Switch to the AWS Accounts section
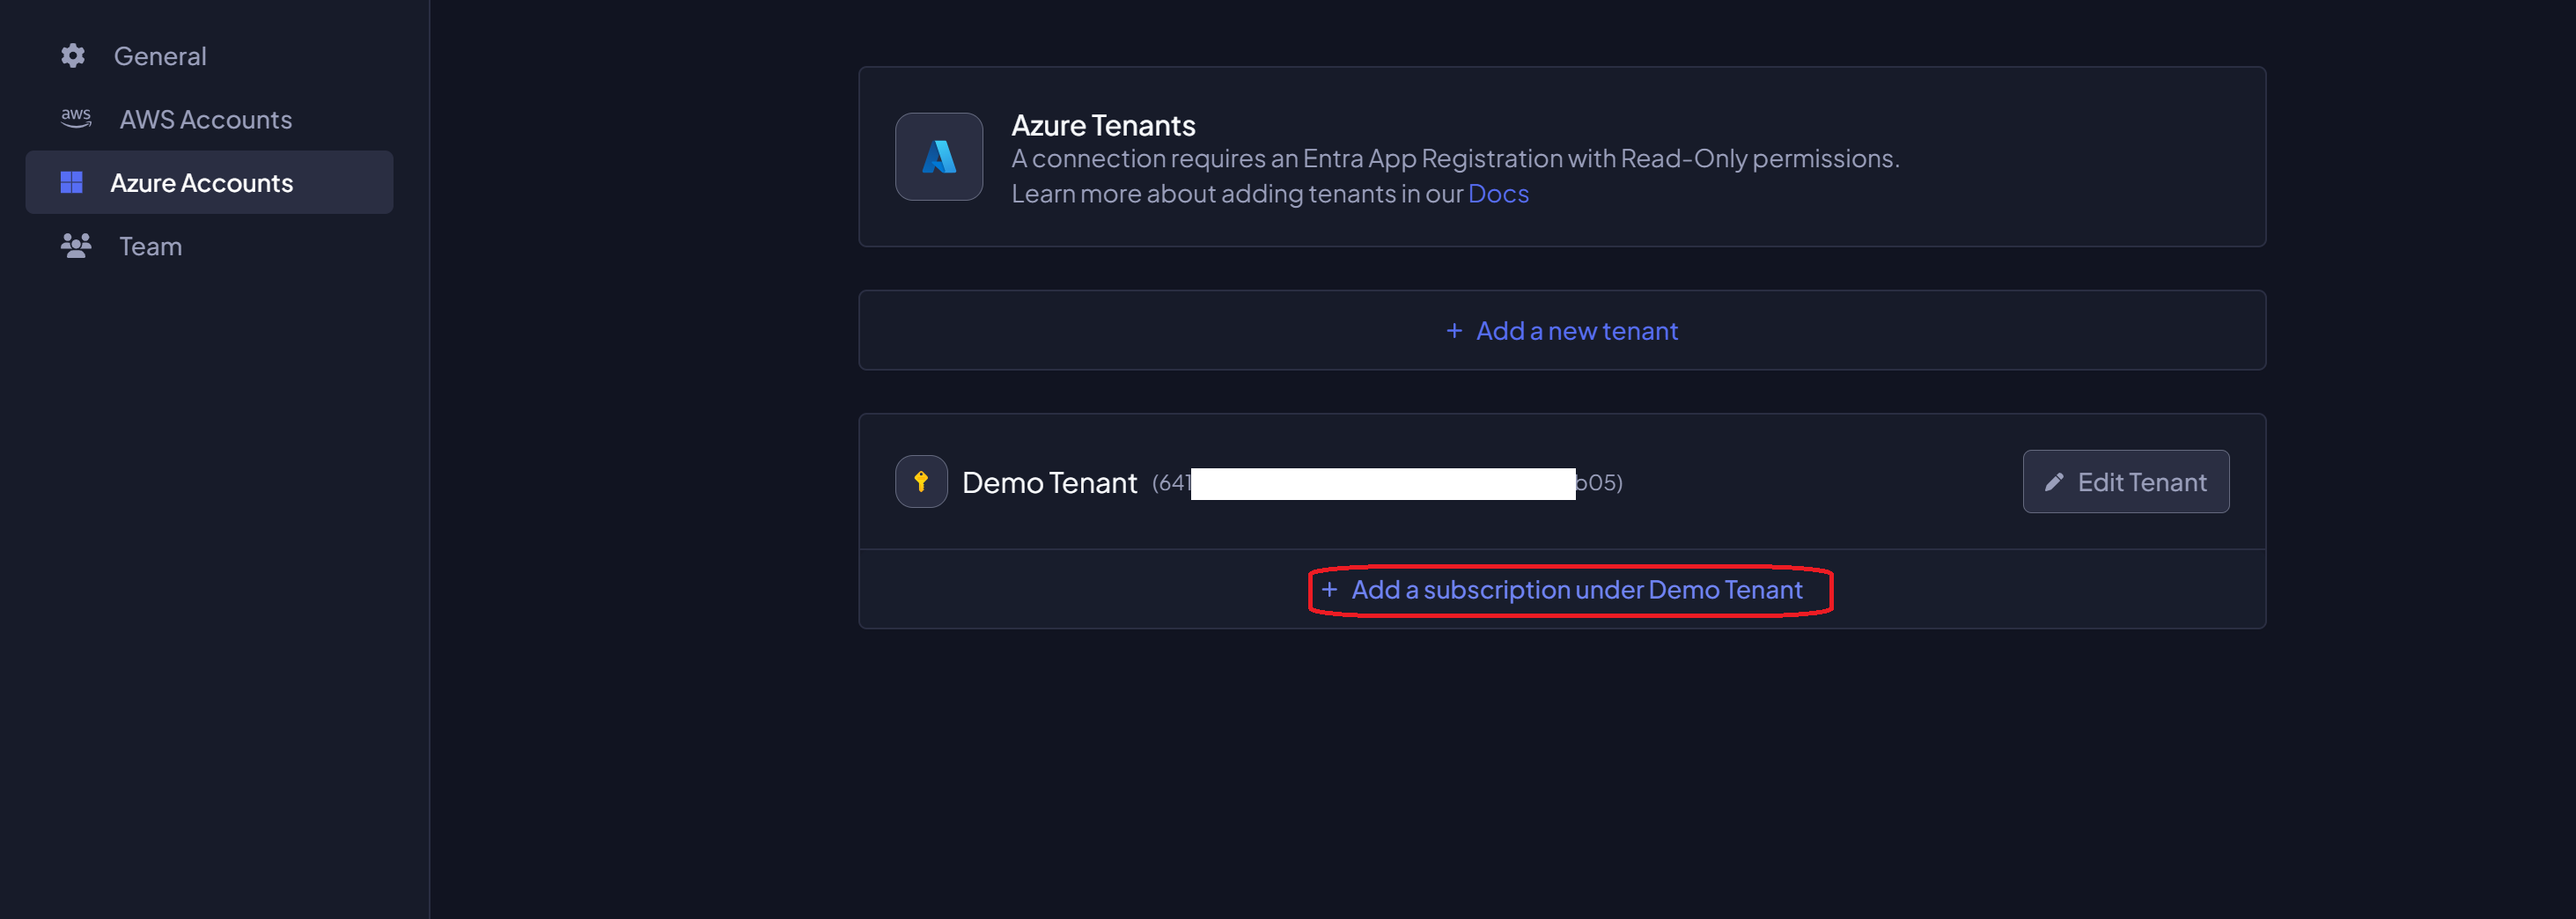Viewport: 2576px width, 919px height. pos(205,119)
